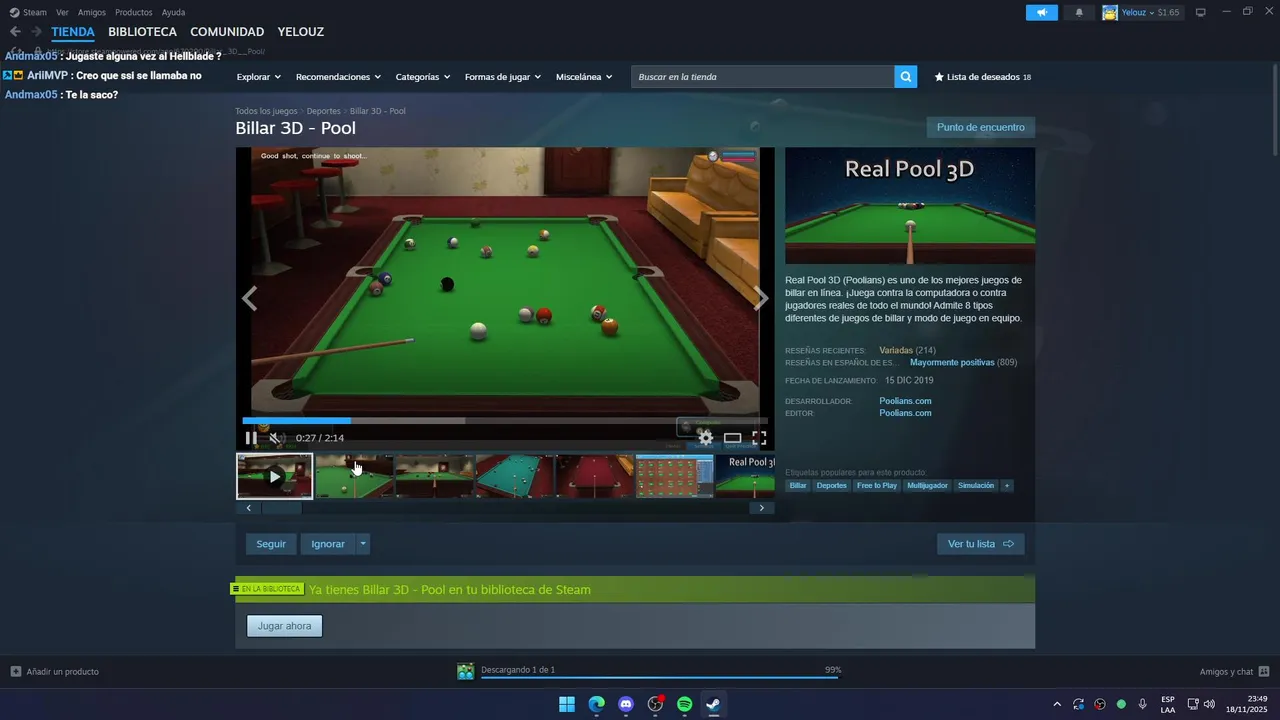
Task: Click Steam taskbar icon
Action: 713,704
